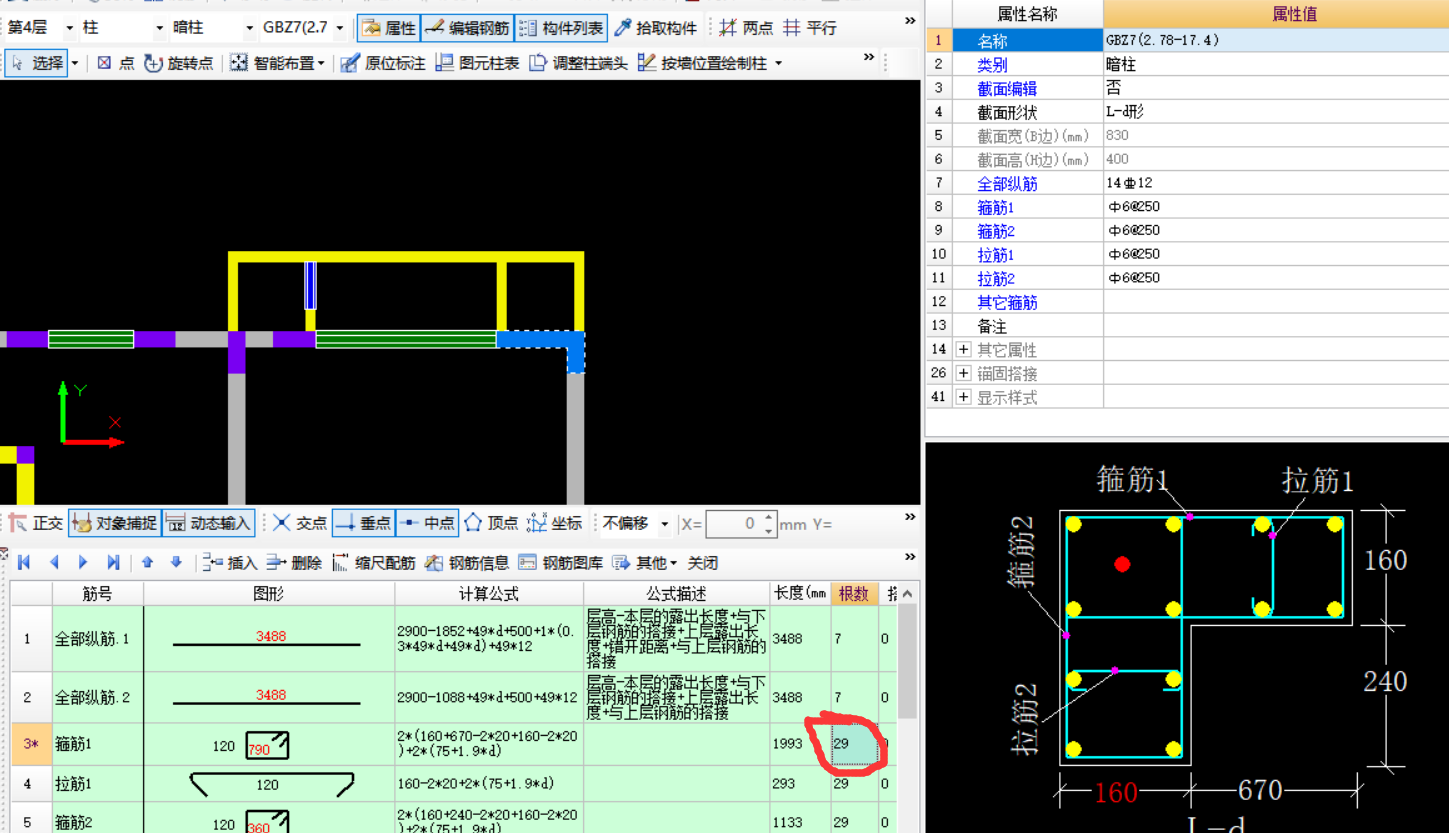Choose the 点 point drawing tool
Image resolution: width=1449 pixels, height=833 pixels.
click(x=115, y=63)
